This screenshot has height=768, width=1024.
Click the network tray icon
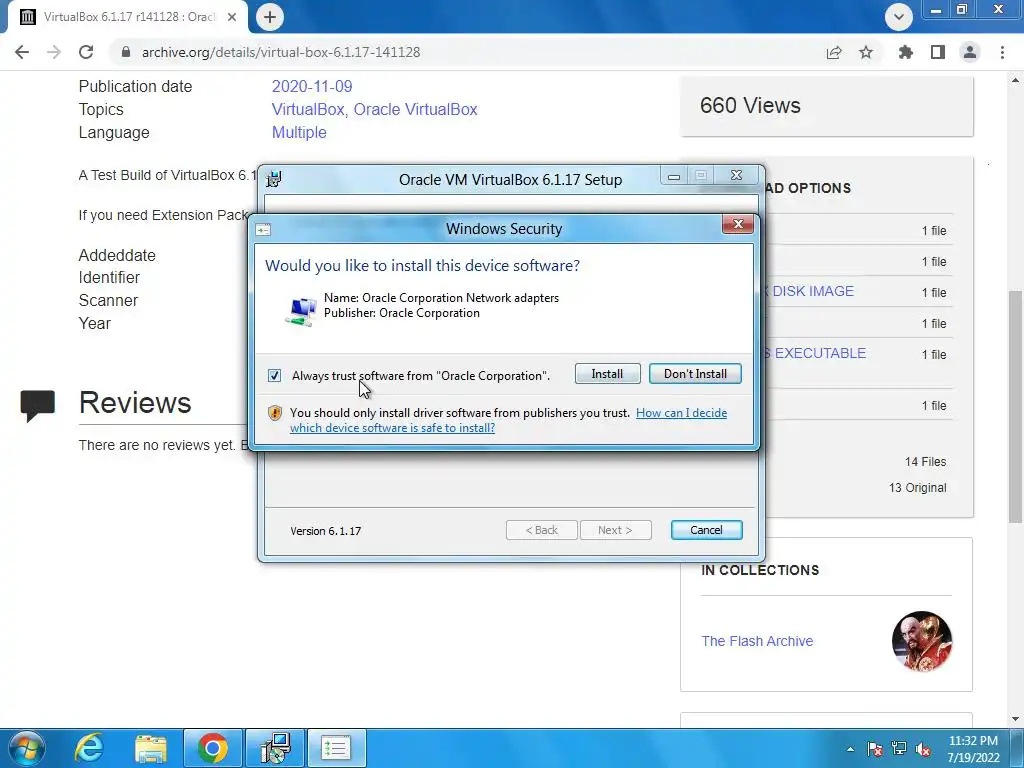[899, 748]
